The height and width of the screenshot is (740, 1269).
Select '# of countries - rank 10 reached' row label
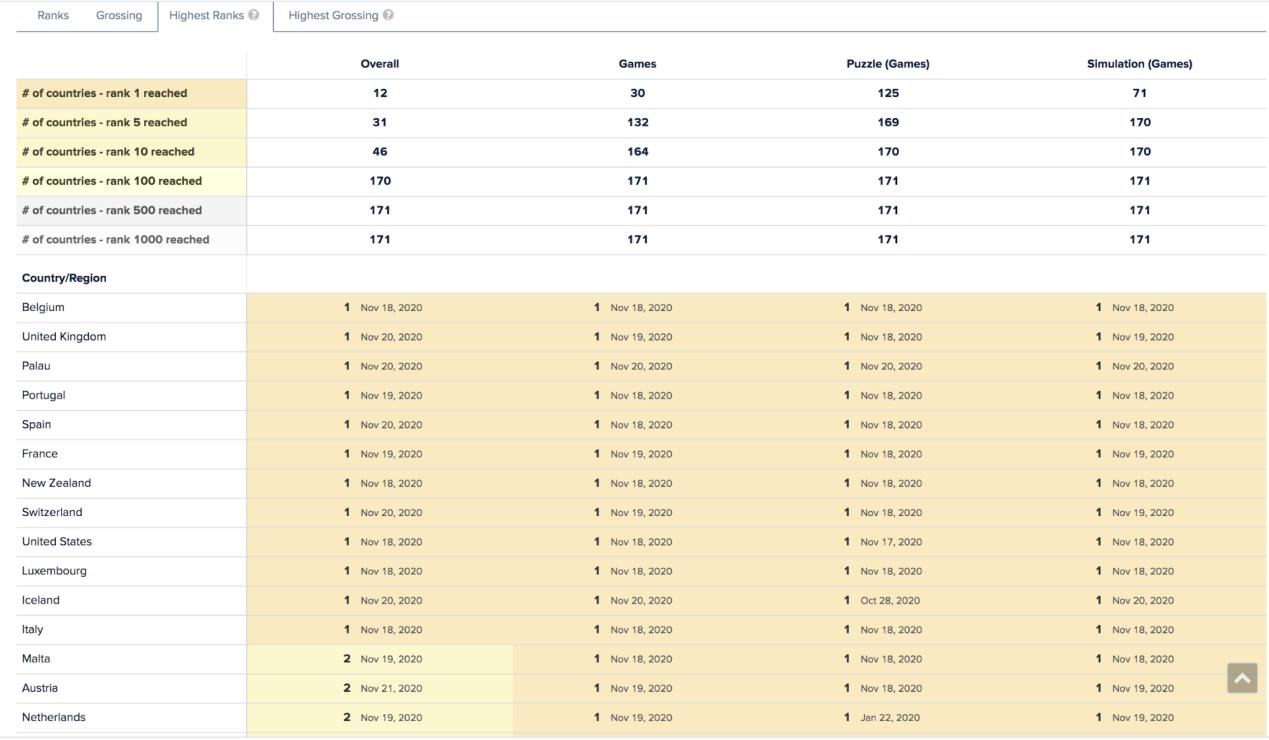coord(108,152)
